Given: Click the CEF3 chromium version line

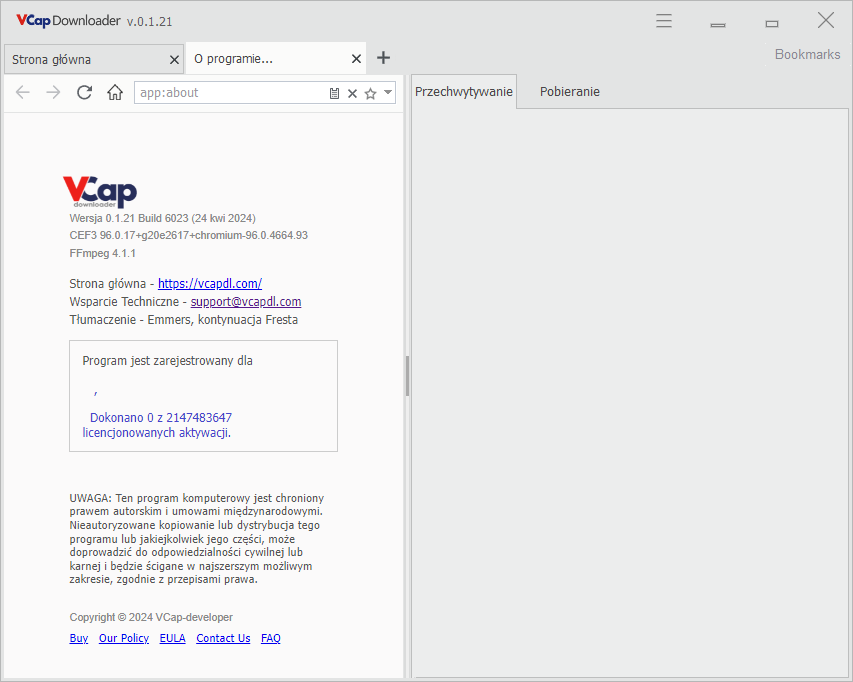Looking at the screenshot, I should tap(189, 235).
